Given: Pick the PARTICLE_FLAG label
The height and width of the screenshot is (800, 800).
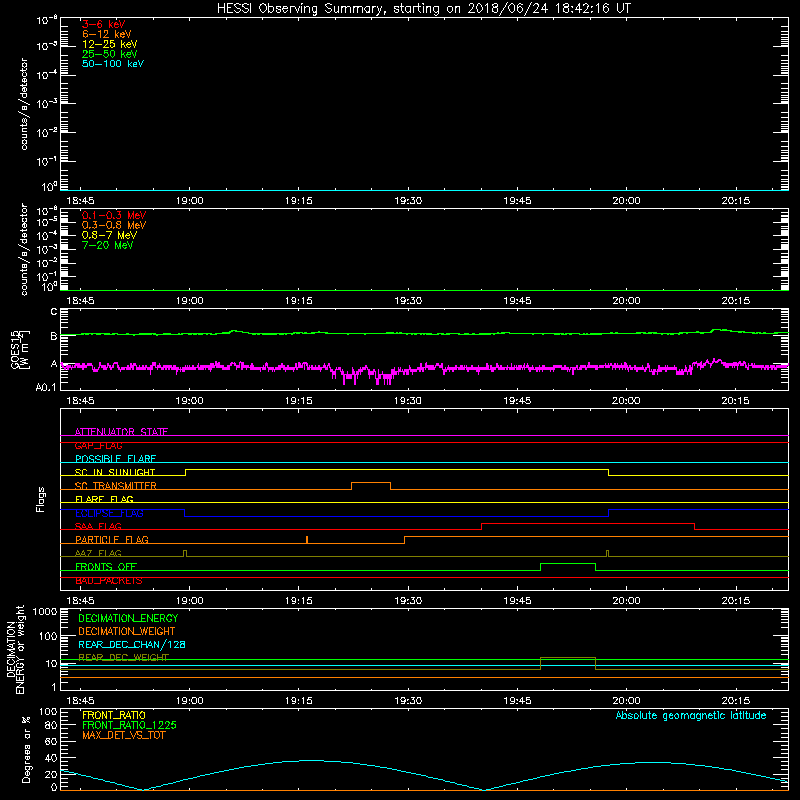Looking at the screenshot, I should click(112, 539).
